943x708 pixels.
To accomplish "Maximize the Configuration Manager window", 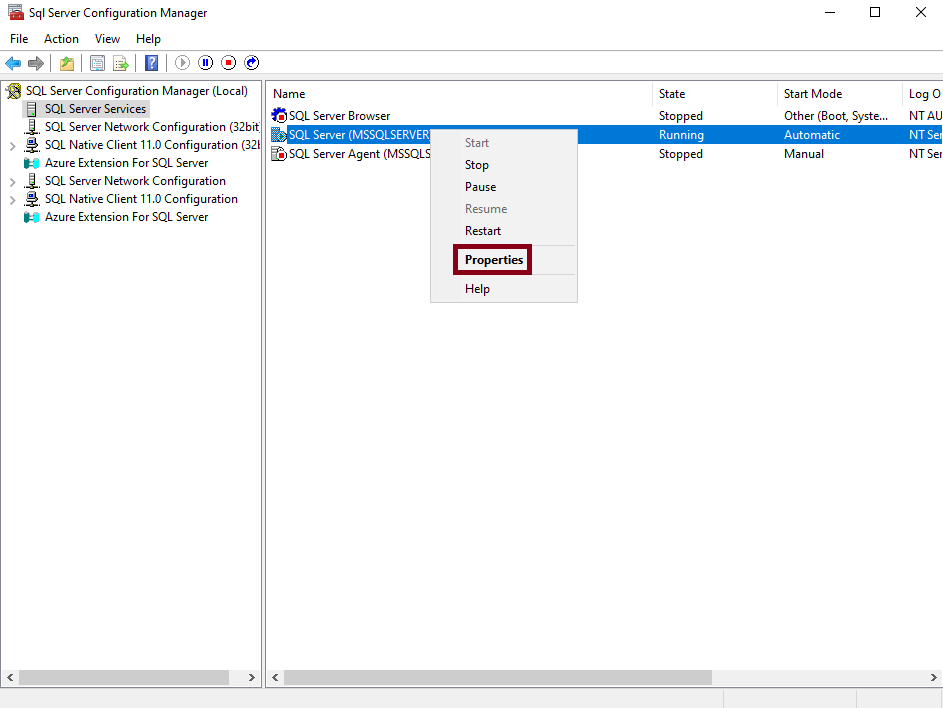I will point(875,12).
